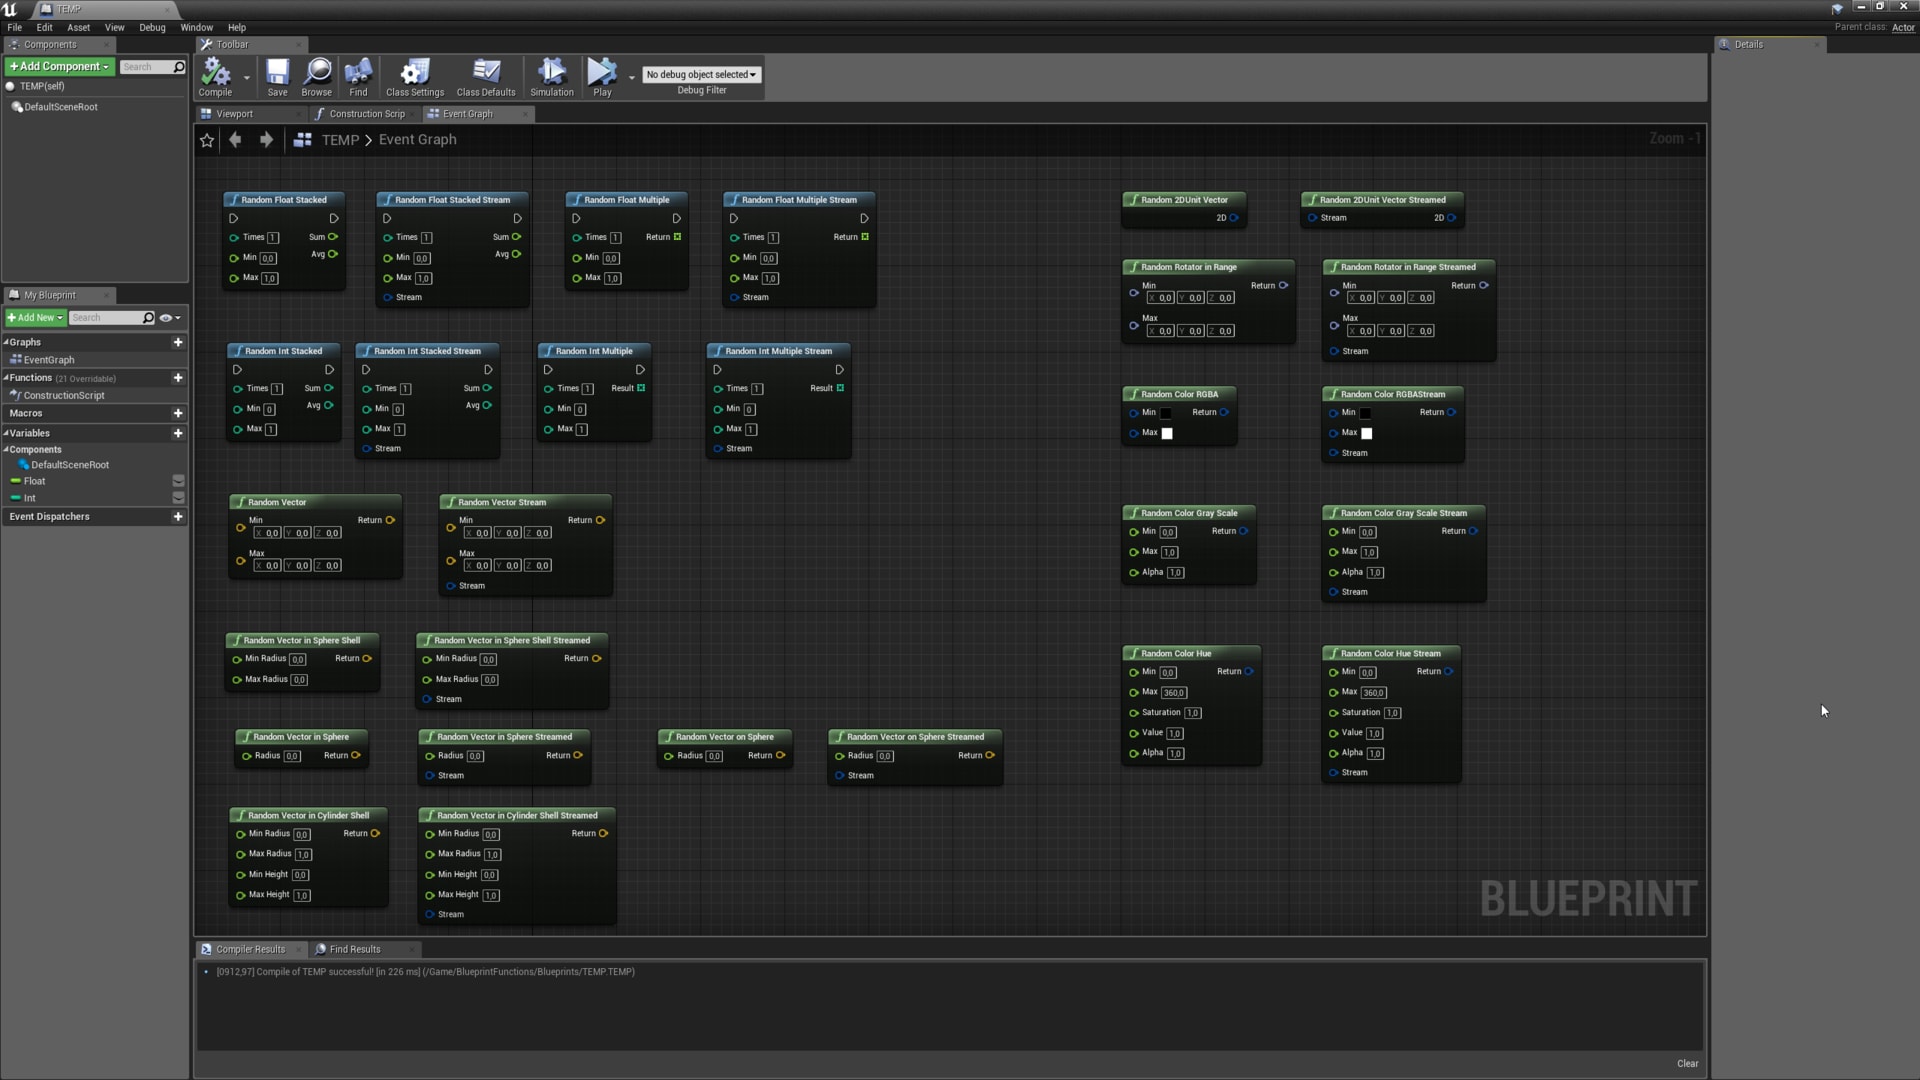Open the Debug menu
This screenshot has height=1080, width=1920.
pyautogui.click(x=151, y=27)
